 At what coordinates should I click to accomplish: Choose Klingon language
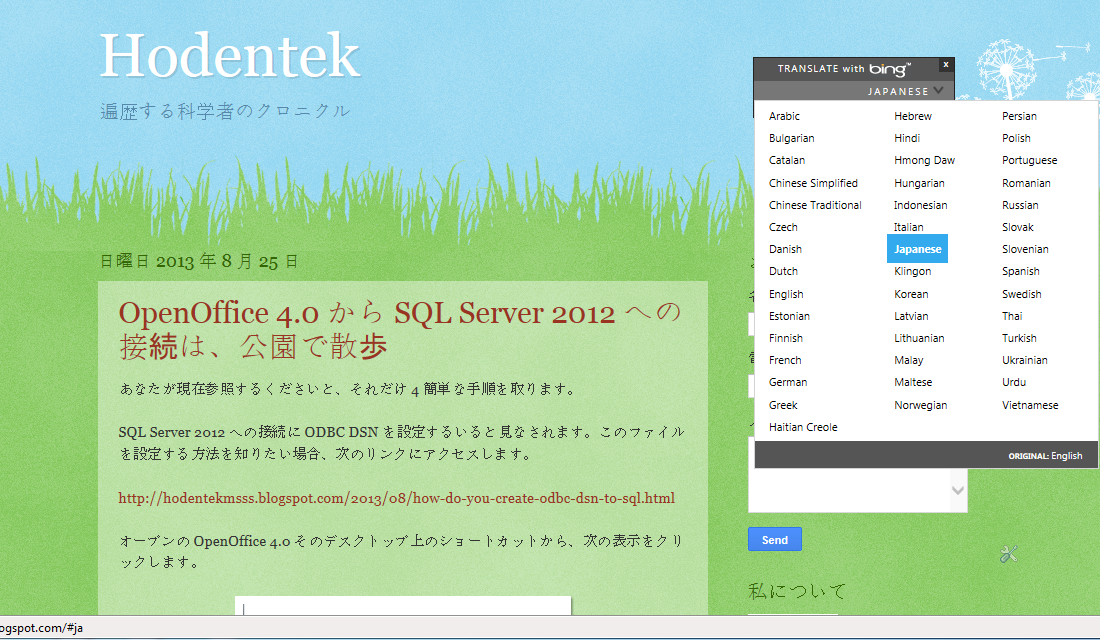(913, 272)
